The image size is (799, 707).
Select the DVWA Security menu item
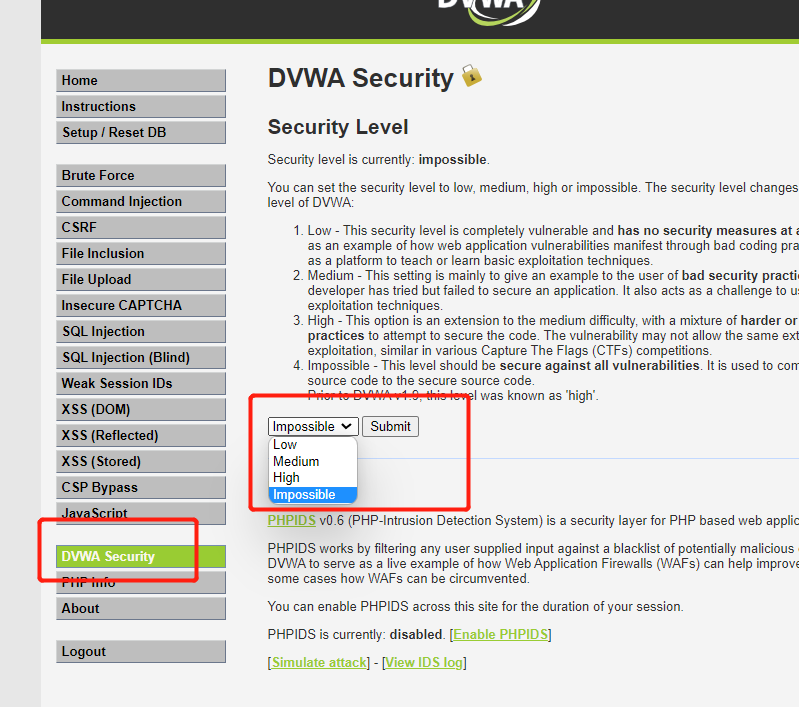pos(141,556)
